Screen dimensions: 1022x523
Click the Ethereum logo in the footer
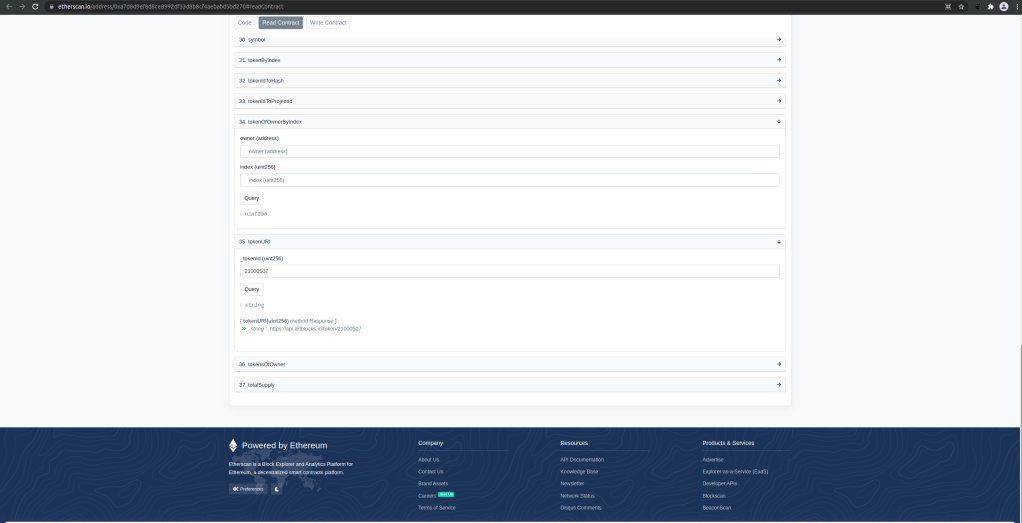(x=233, y=445)
